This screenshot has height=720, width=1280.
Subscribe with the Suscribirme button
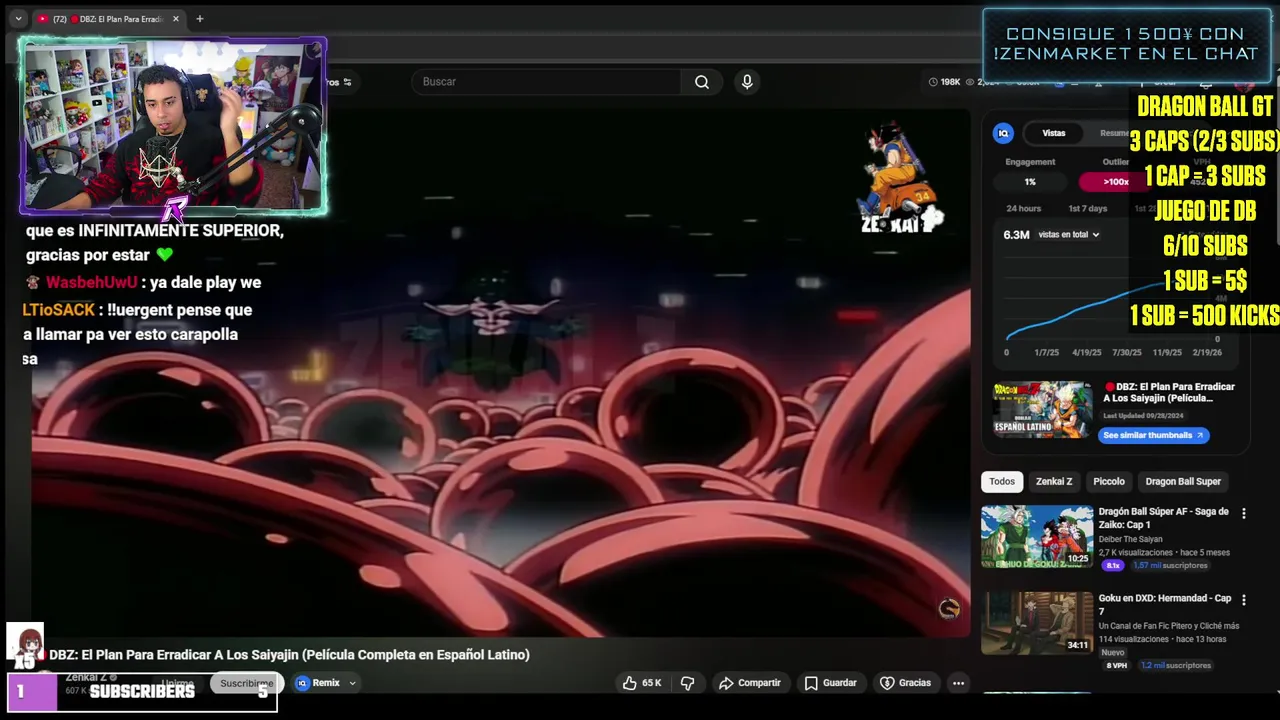[246, 683]
